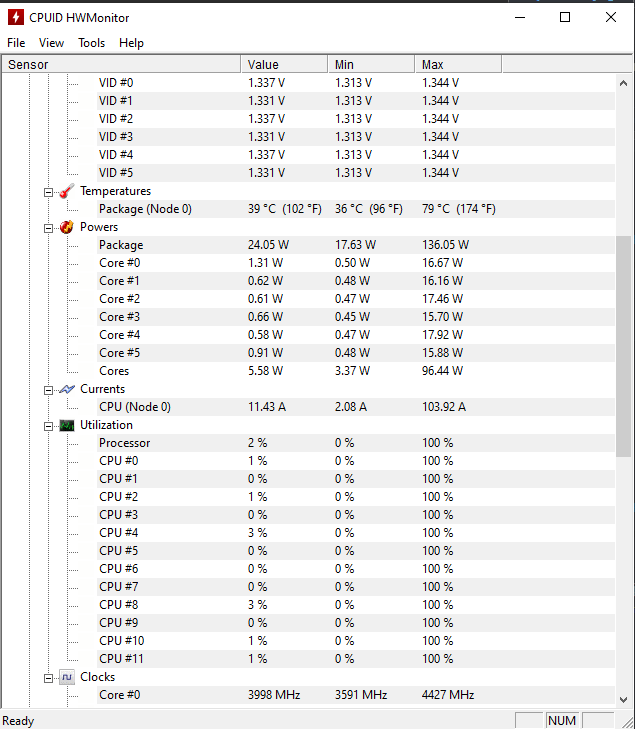Click the Max column header
The image size is (635, 729).
click(x=458, y=64)
